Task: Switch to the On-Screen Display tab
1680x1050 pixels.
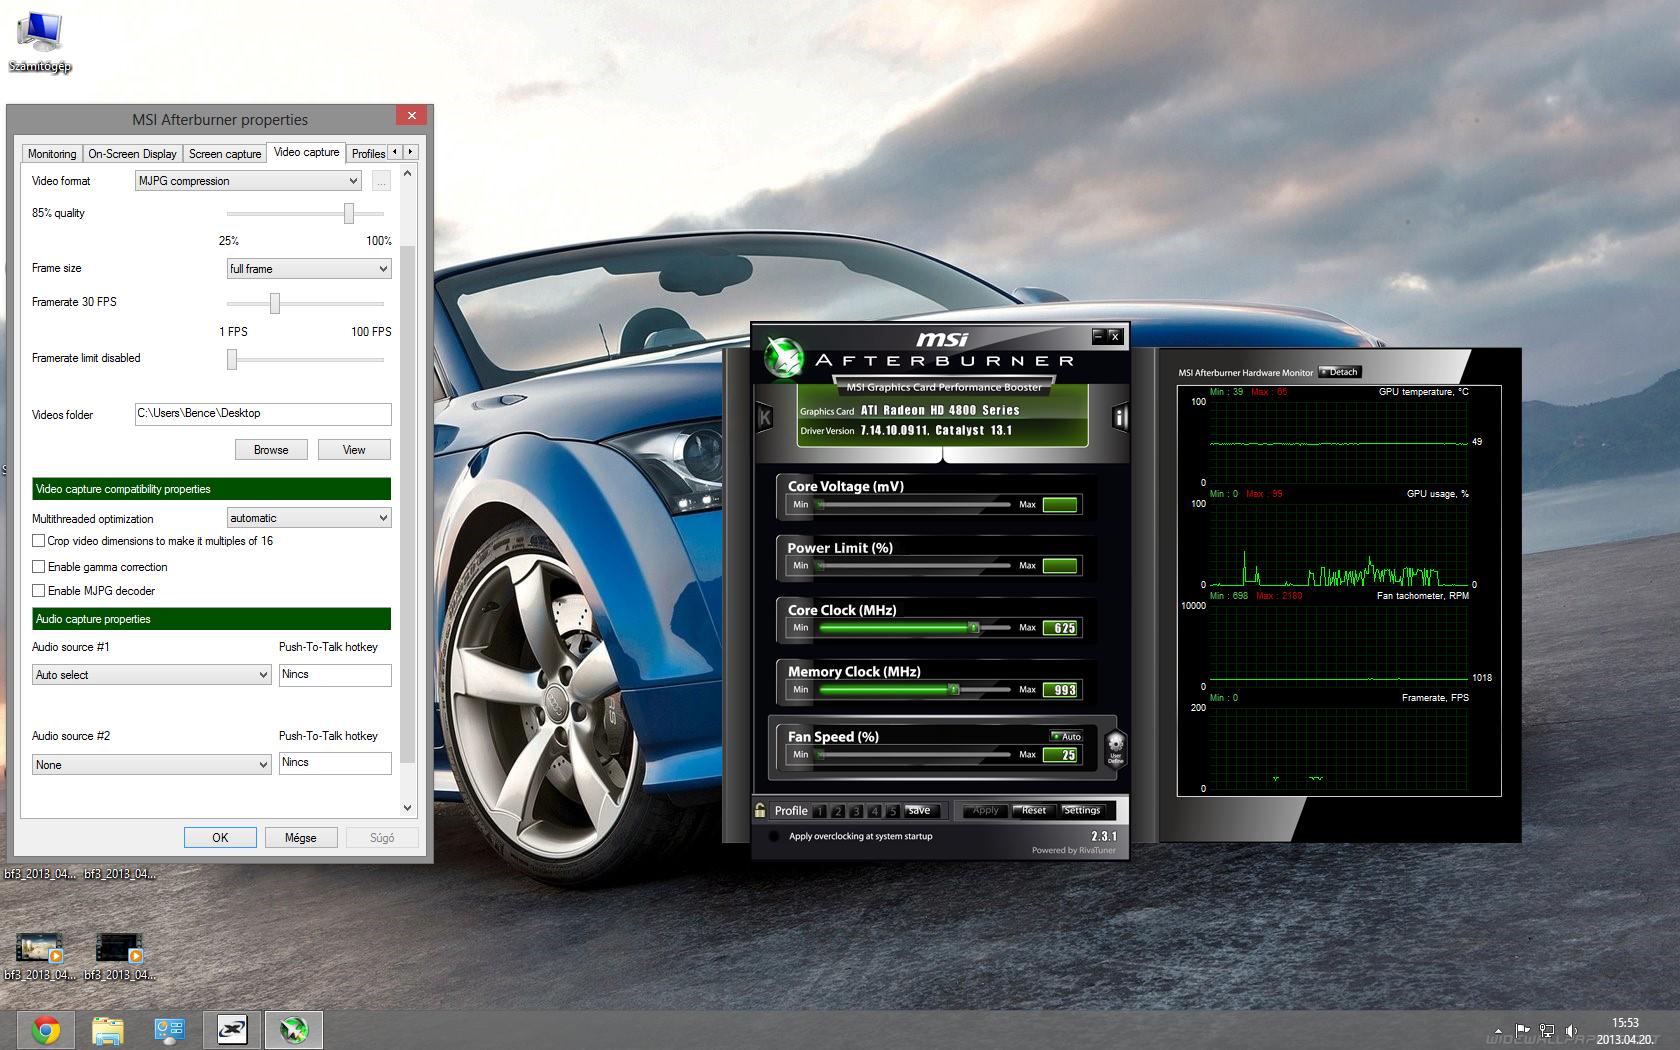Action: point(132,154)
